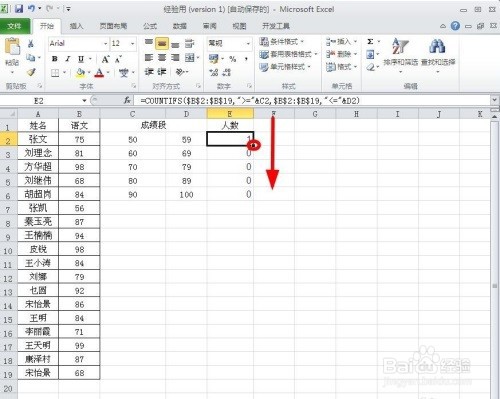This screenshot has width=500, height=399.
Task: Switch to the Page Layout tab
Action: [113, 26]
